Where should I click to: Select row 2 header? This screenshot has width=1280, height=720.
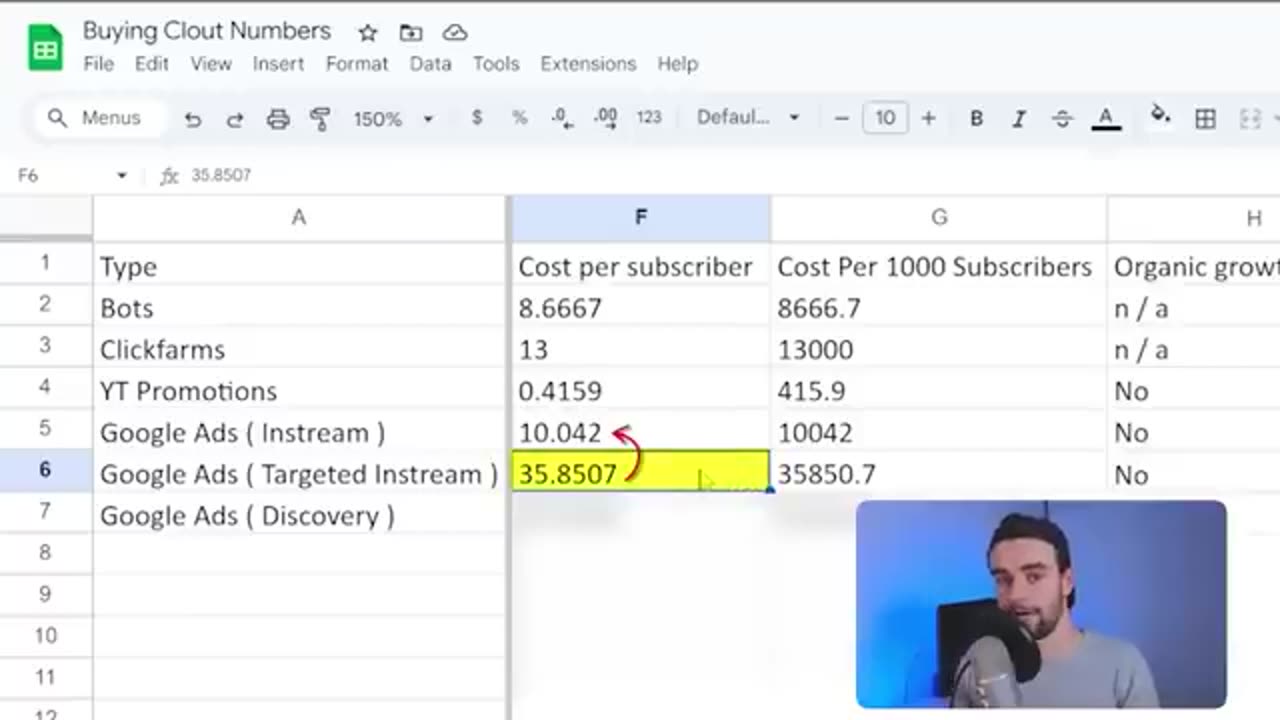coord(45,305)
